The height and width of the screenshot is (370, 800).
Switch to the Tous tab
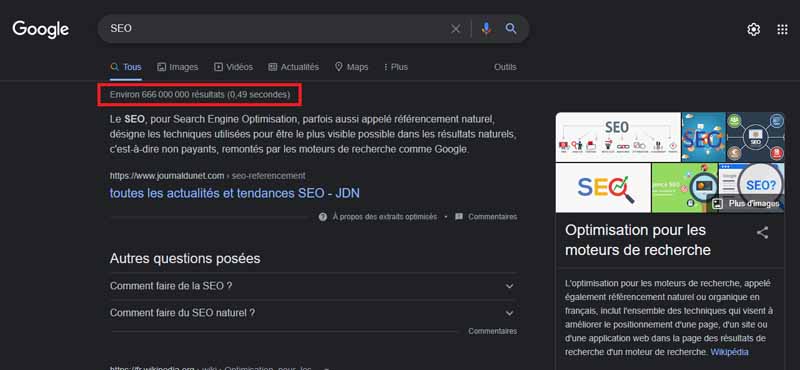[126, 67]
